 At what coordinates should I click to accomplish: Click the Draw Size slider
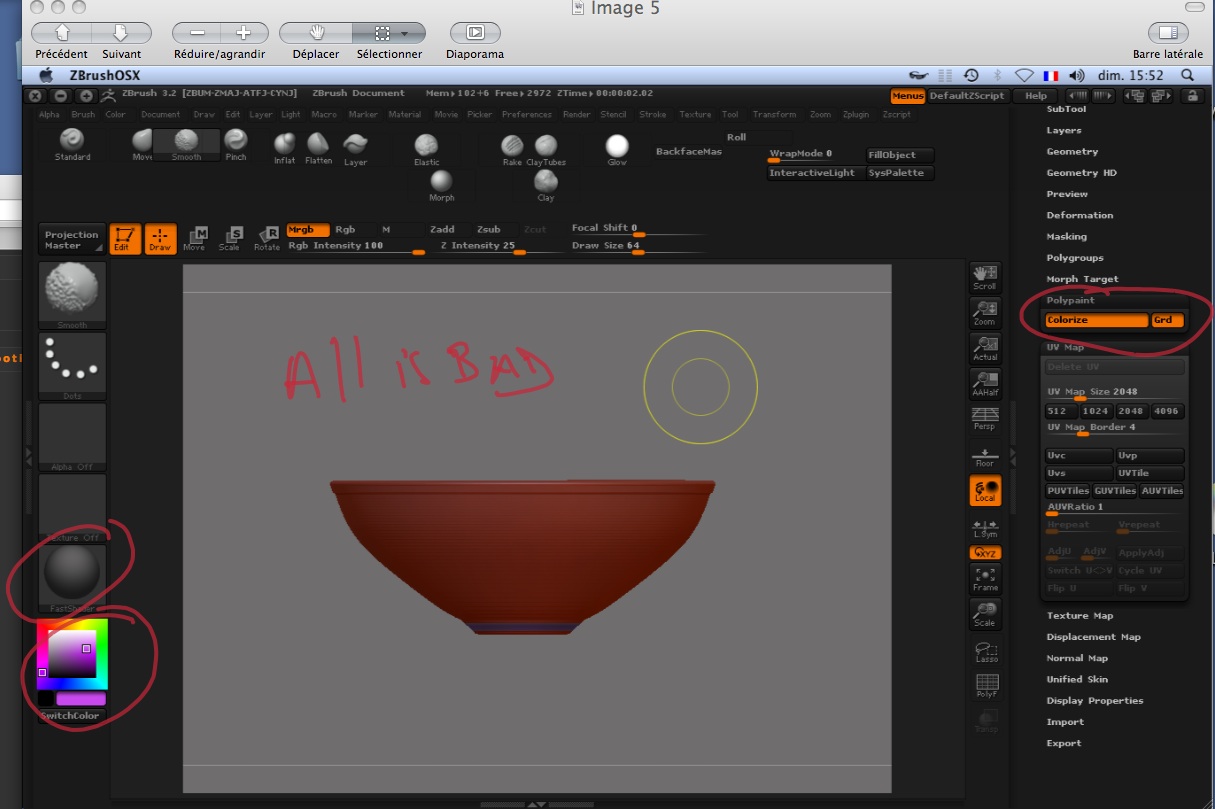(x=638, y=246)
